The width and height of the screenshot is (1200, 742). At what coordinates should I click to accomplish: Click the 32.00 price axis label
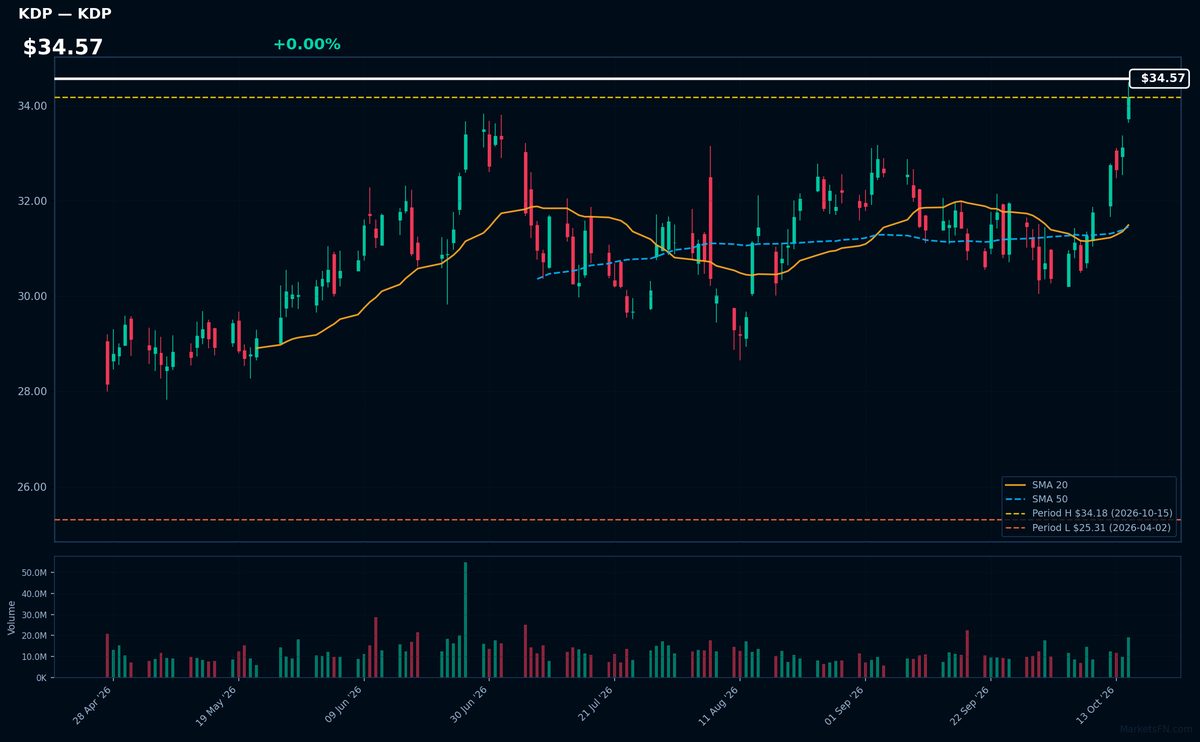(x=32, y=201)
